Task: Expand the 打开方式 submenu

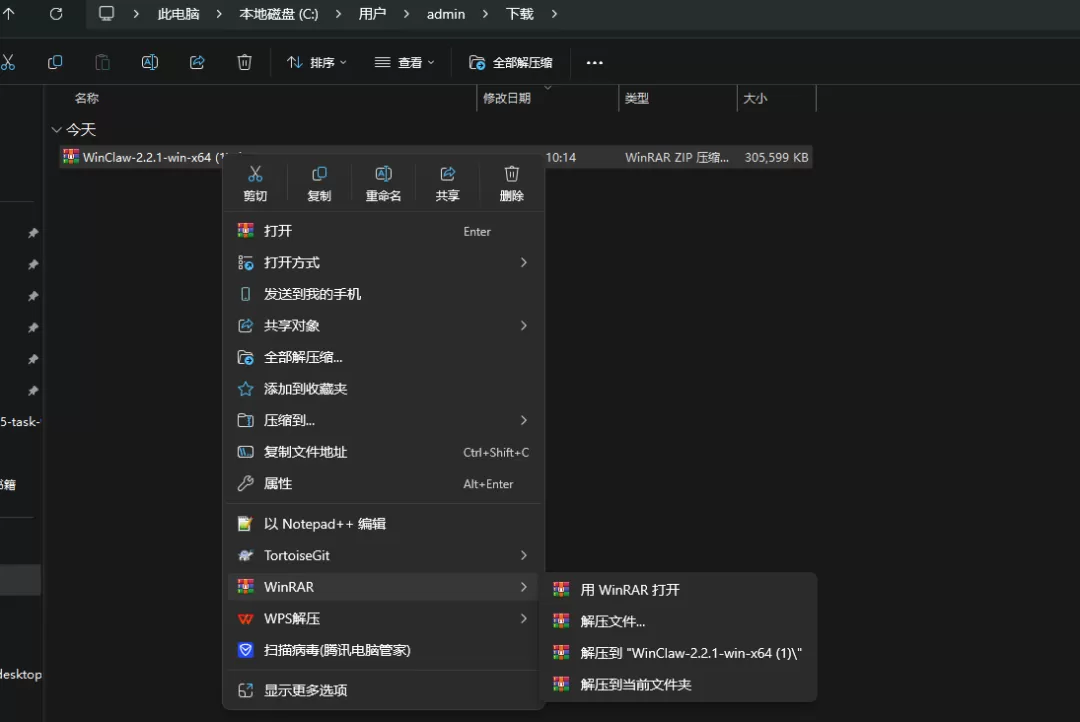Action: pos(383,262)
